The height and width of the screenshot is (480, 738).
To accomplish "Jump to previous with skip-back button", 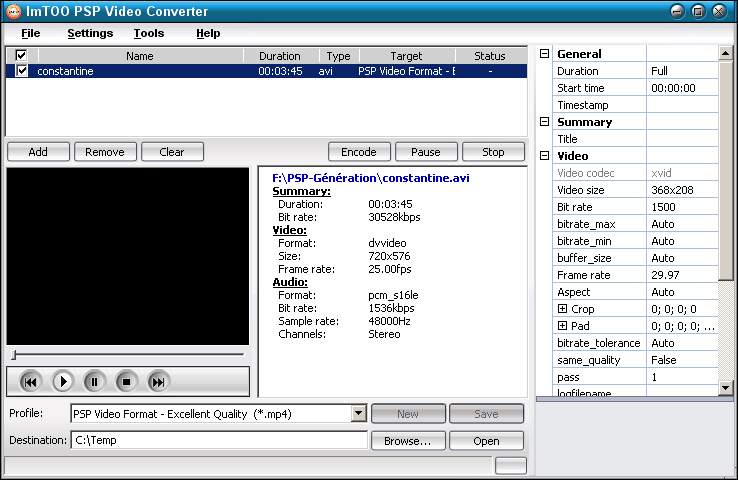I will pyautogui.click(x=30, y=382).
